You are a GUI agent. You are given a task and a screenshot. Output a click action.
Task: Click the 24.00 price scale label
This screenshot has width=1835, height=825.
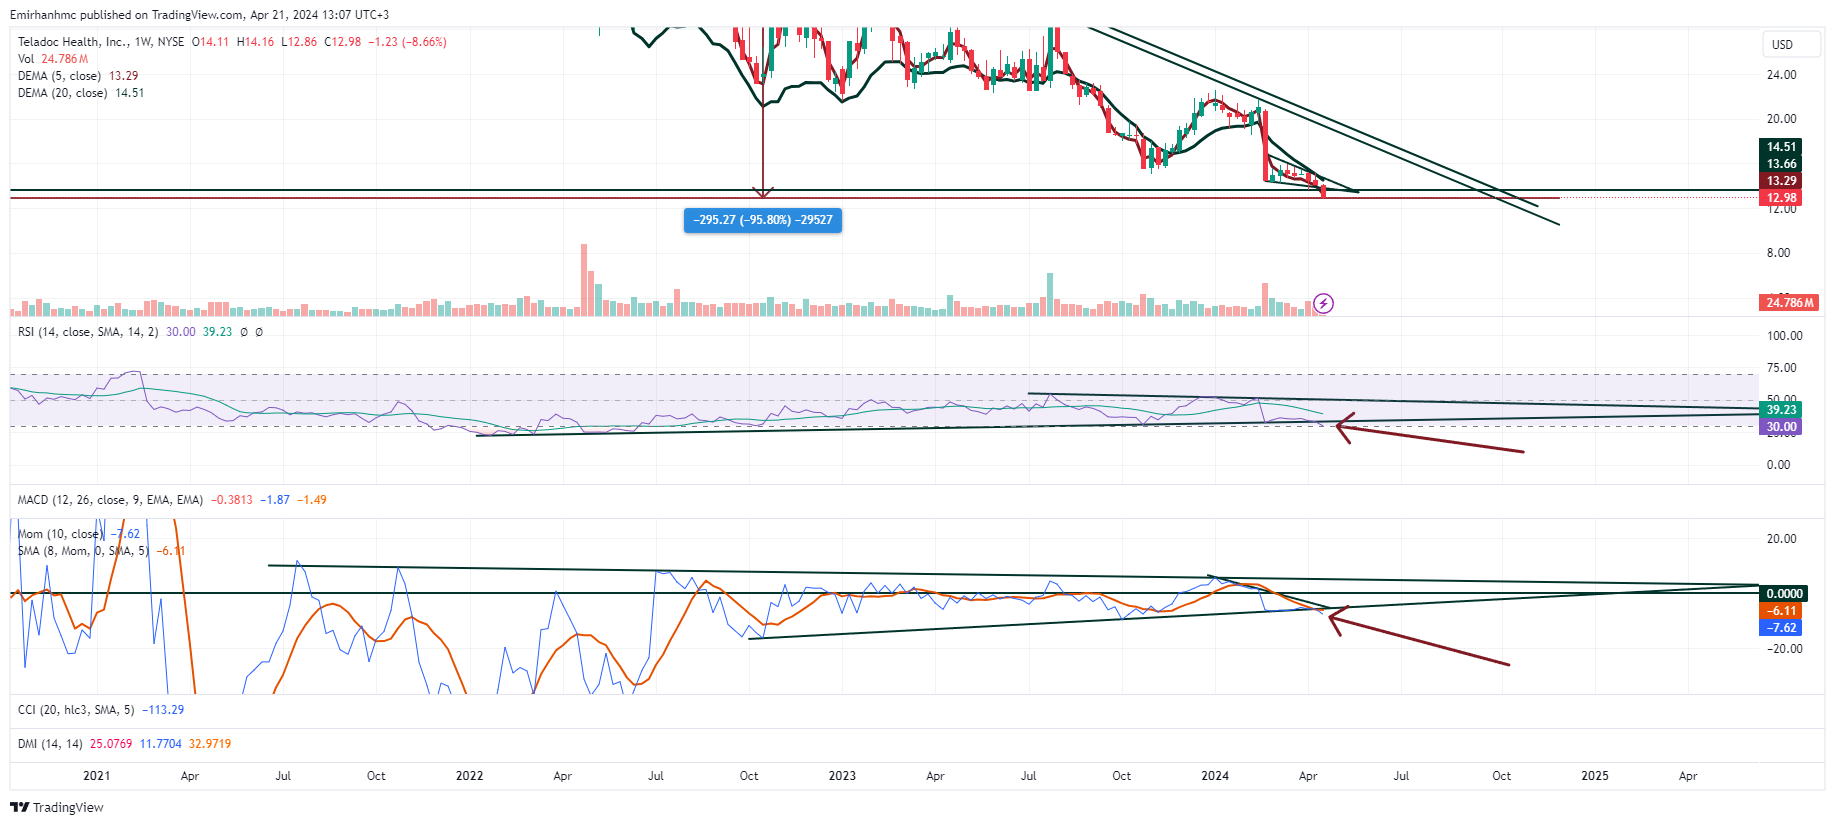click(1781, 75)
